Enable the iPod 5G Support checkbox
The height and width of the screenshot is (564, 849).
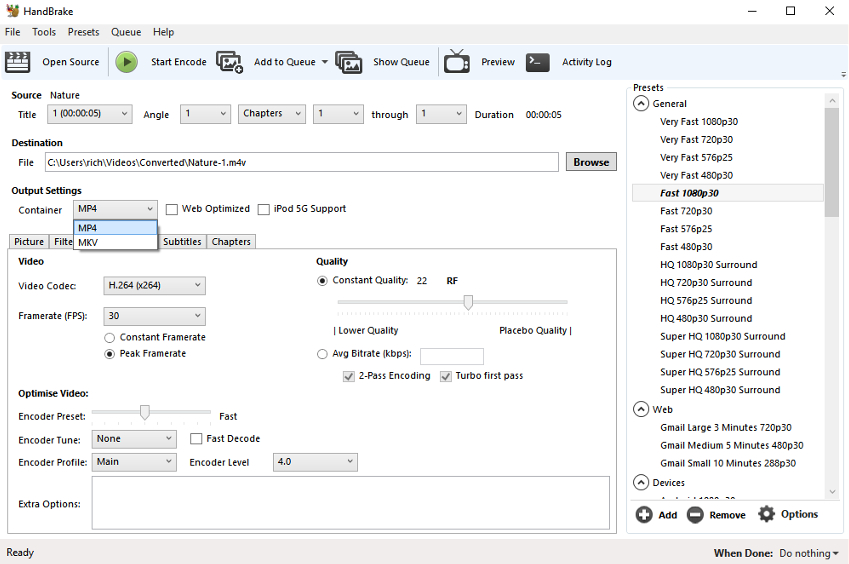click(x=264, y=209)
